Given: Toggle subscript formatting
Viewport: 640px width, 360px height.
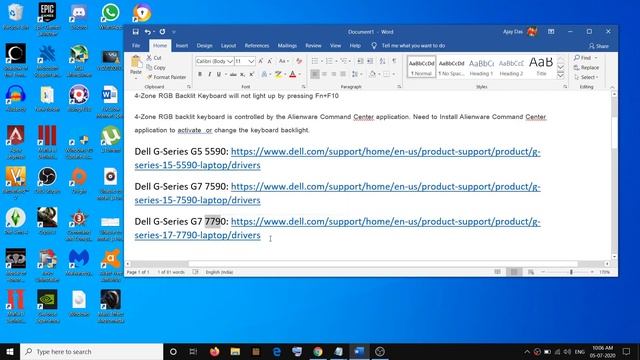Looking at the screenshot, I should [242, 74].
